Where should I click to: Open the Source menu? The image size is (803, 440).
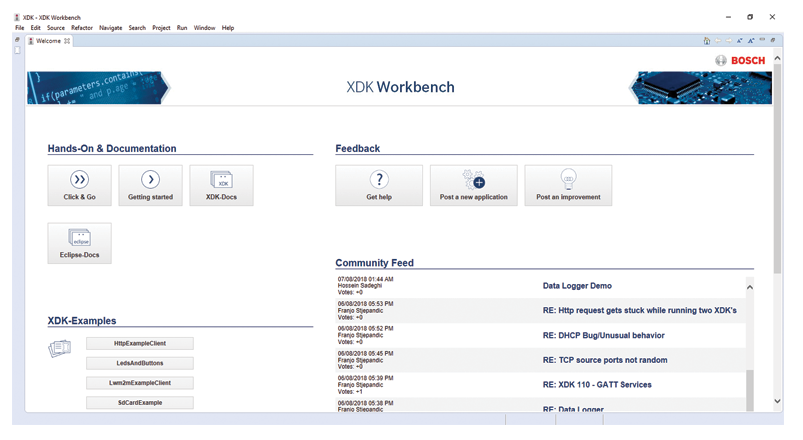(56, 28)
